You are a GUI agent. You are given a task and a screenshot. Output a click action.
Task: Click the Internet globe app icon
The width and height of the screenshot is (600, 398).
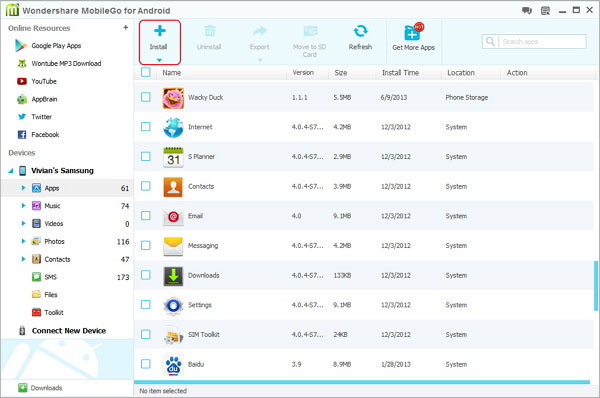173,127
